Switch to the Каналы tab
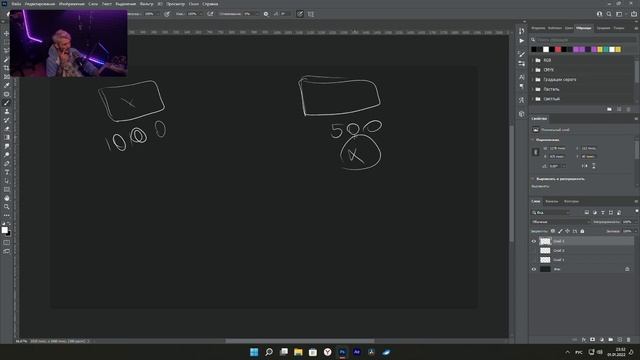 pyautogui.click(x=551, y=201)
